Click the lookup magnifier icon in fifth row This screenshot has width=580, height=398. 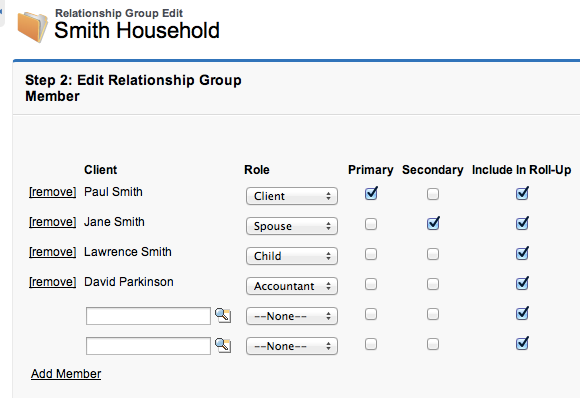[x=223, y=316]
